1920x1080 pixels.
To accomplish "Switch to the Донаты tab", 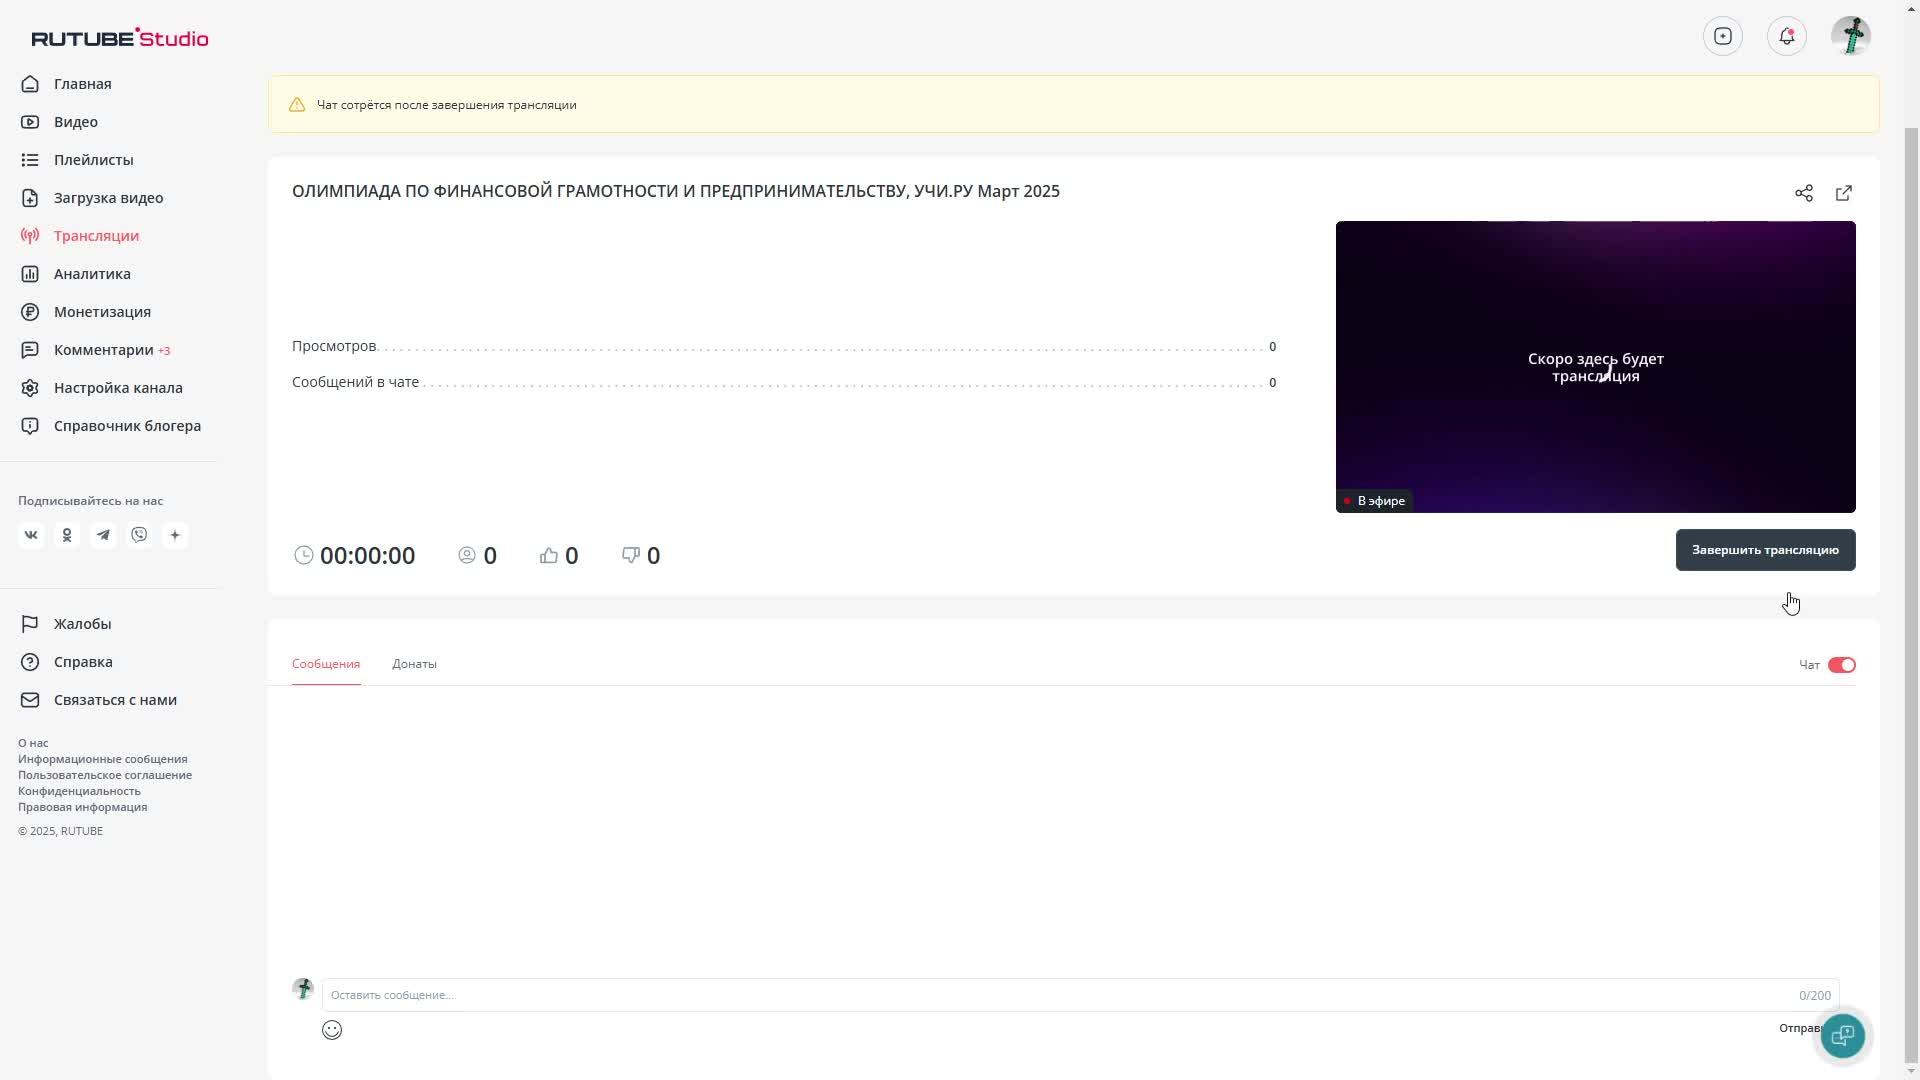I will pyautogui.click(x=414, y=663).
